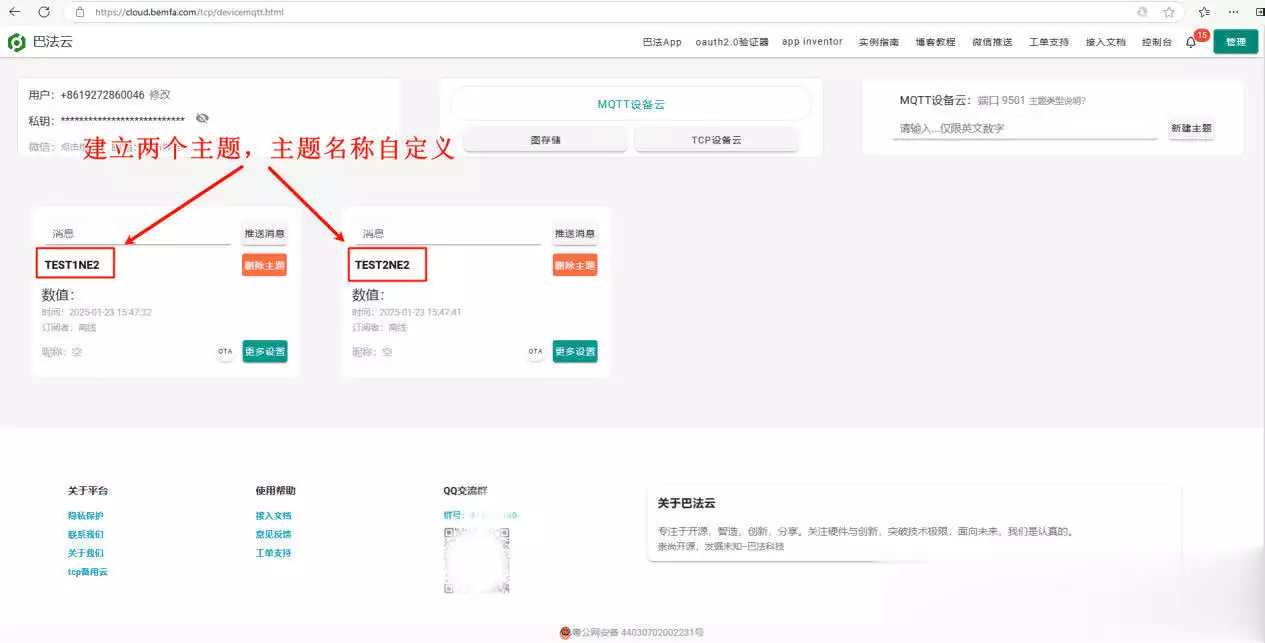This screenshot has width=1265, height=643.
Task: Open the 关于我们 footer link
Action: click(85, 553)
